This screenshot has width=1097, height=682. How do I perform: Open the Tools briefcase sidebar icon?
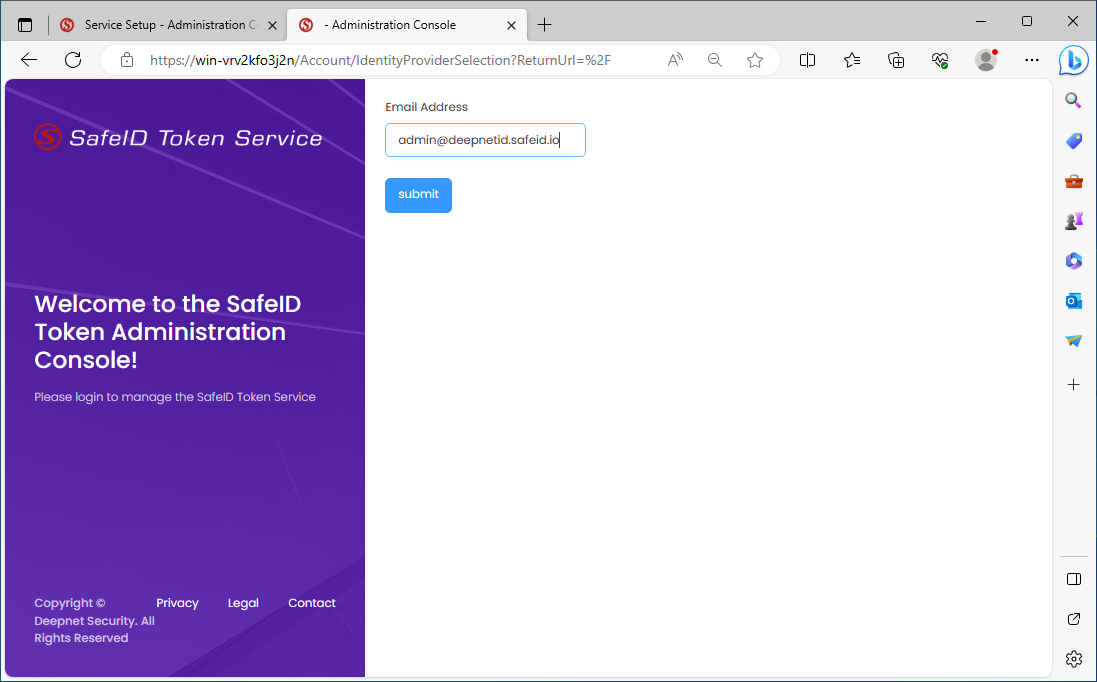(x=1073, y=181)
